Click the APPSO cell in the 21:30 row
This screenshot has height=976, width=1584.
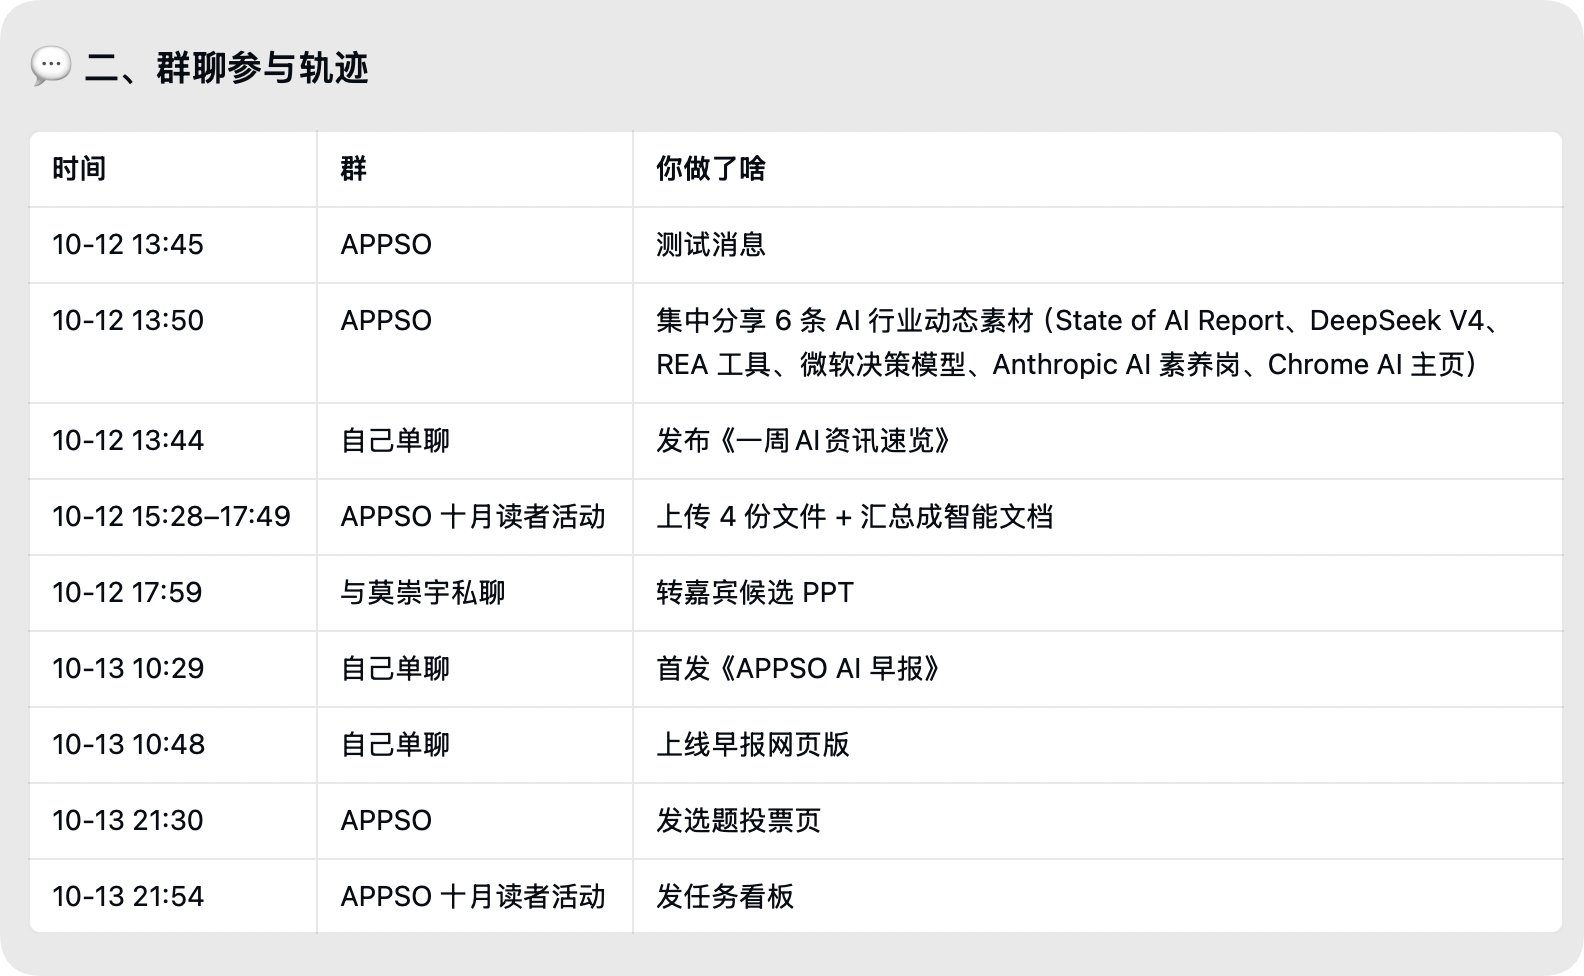point(386,821)
